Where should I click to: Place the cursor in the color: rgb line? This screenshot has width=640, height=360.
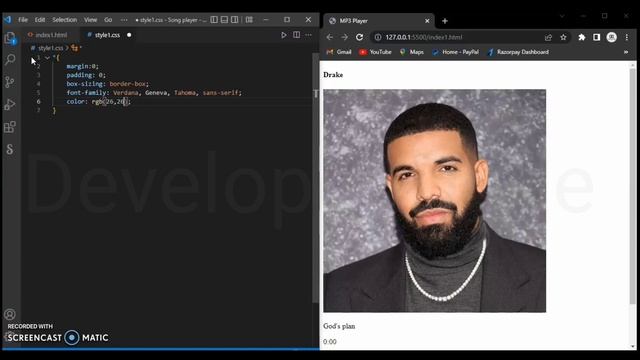98,102
